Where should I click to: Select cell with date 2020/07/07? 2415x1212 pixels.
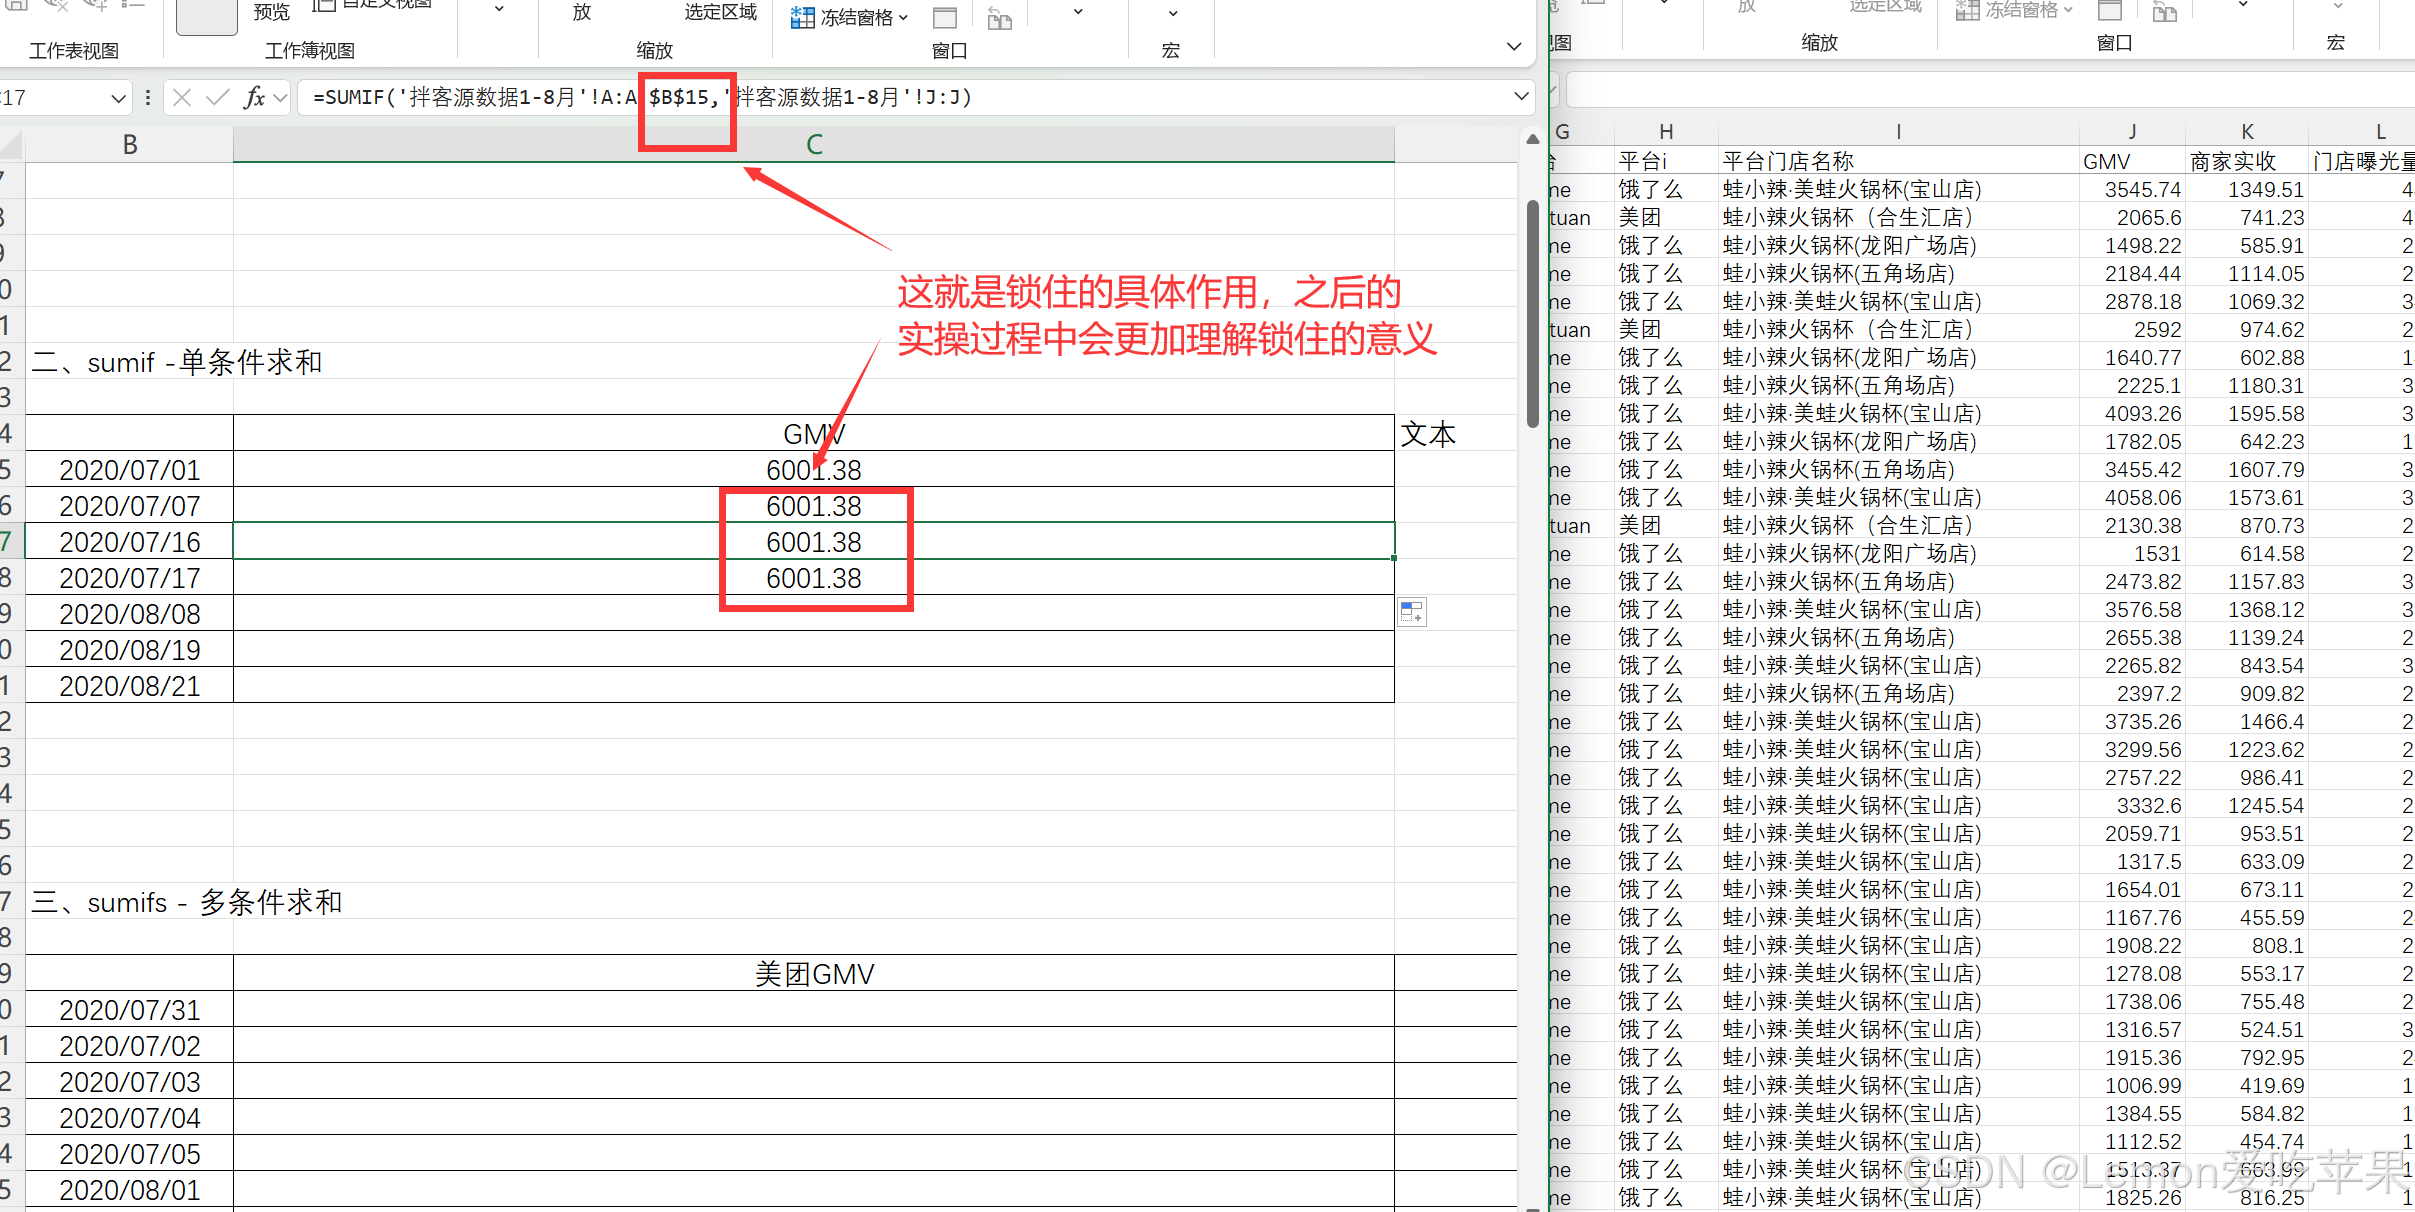pos(129,506)
